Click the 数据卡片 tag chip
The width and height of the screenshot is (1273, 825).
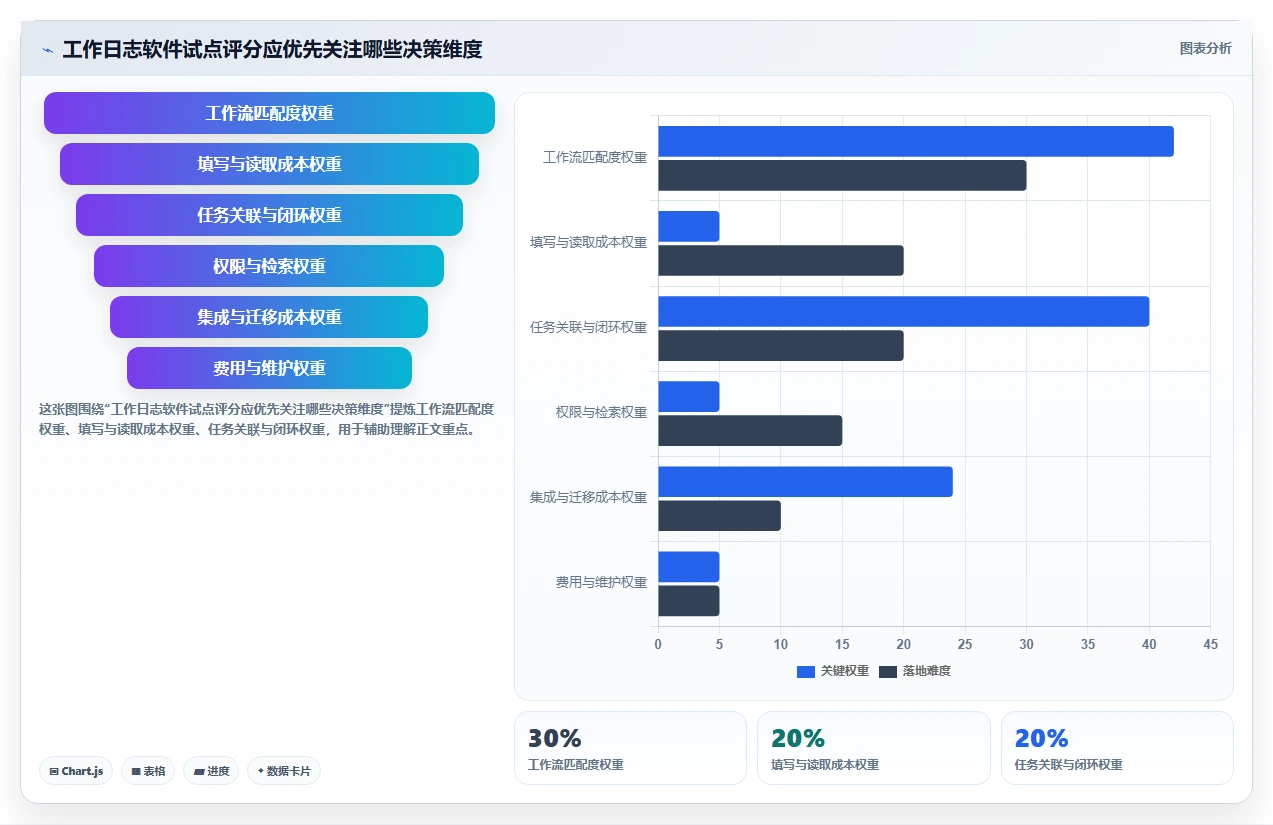pos(284,771)
